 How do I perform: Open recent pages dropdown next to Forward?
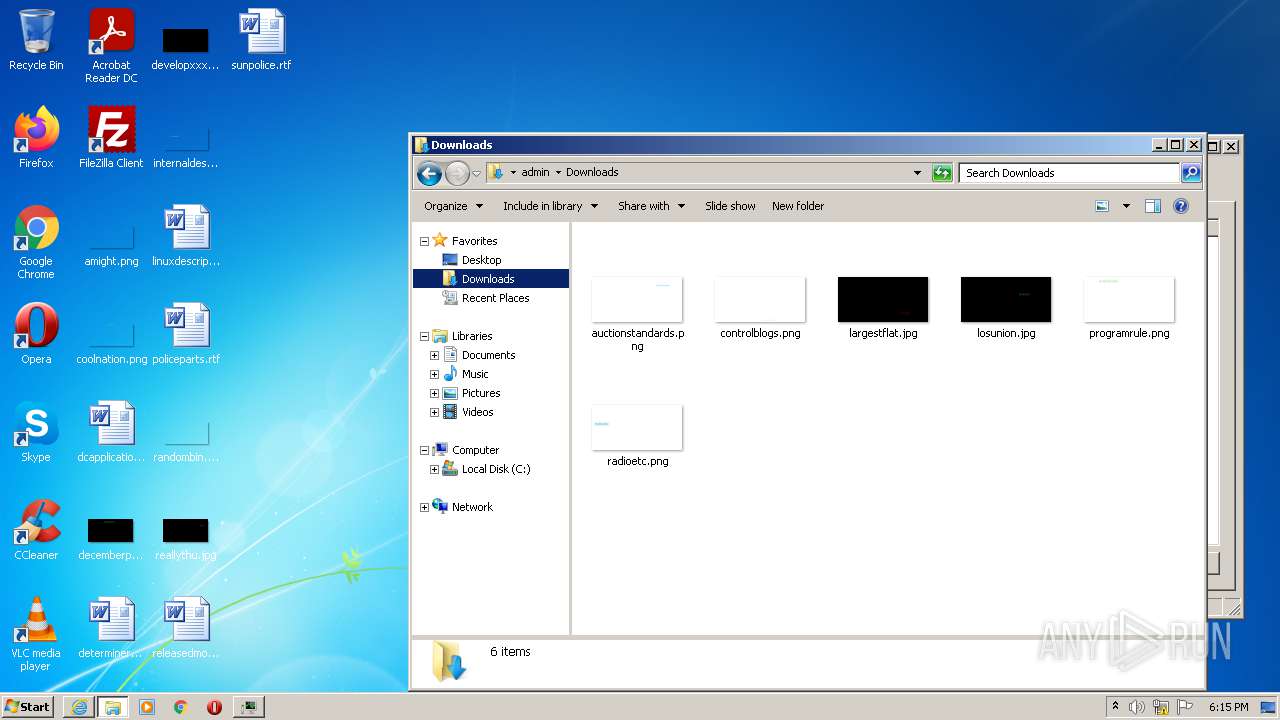pyautogui.click(x=476, y=173)
